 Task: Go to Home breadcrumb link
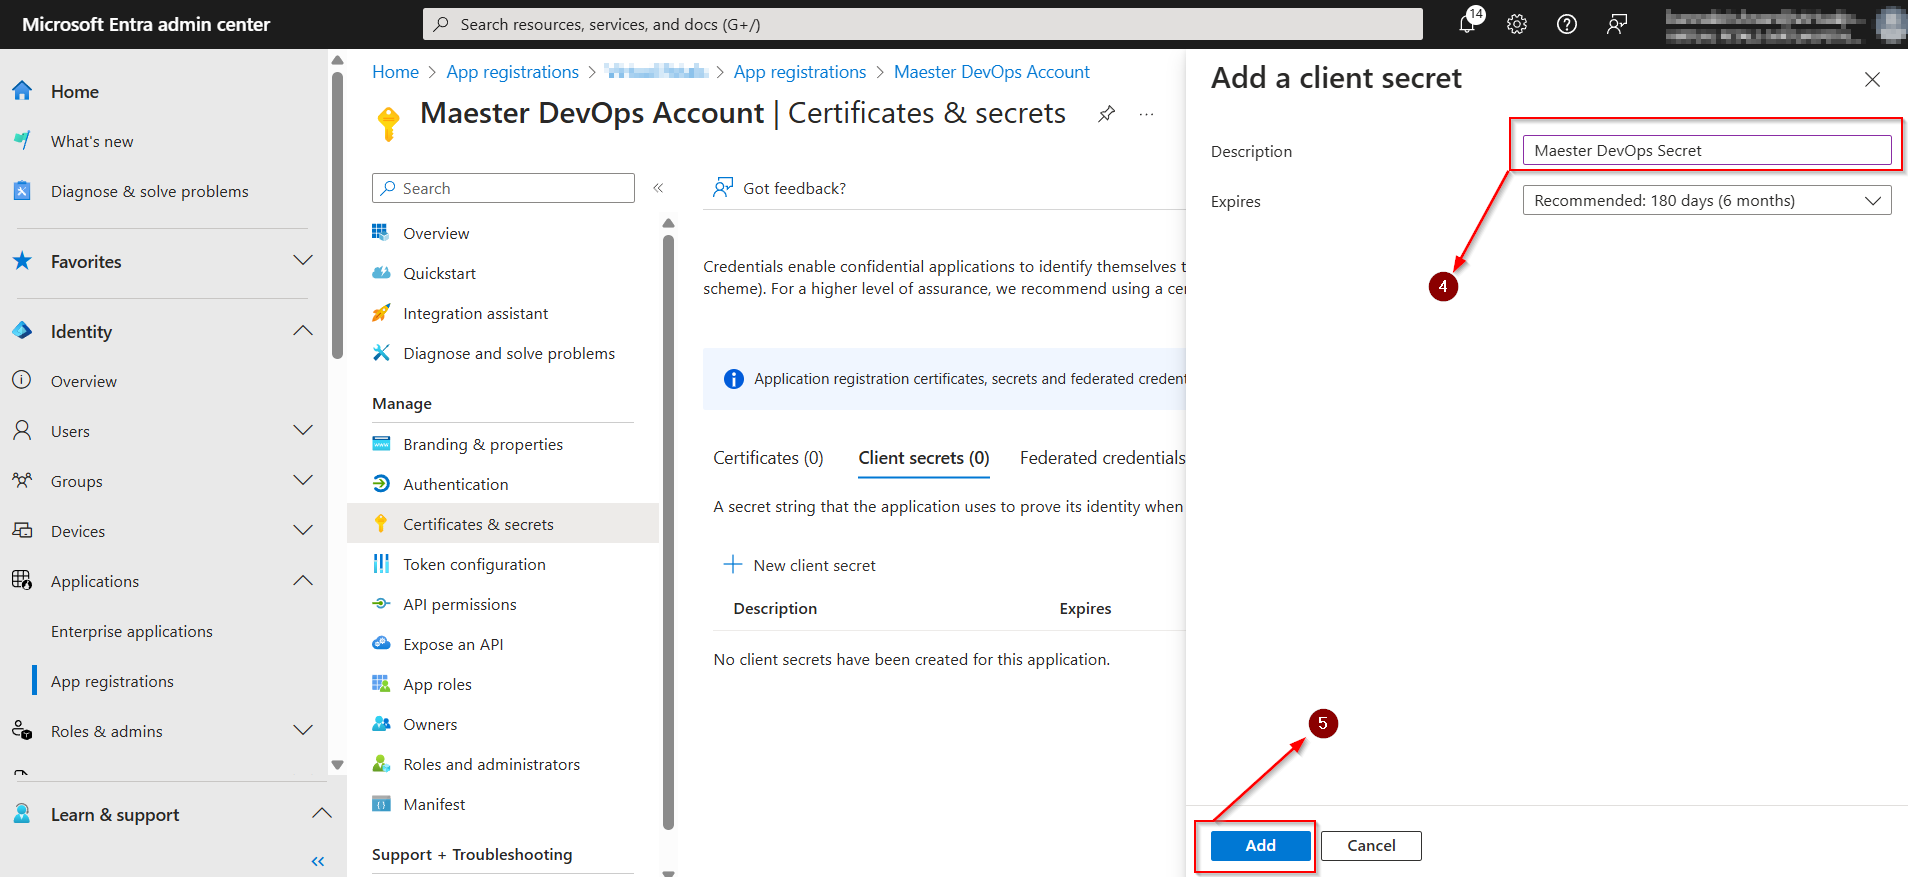click(395, 72)
